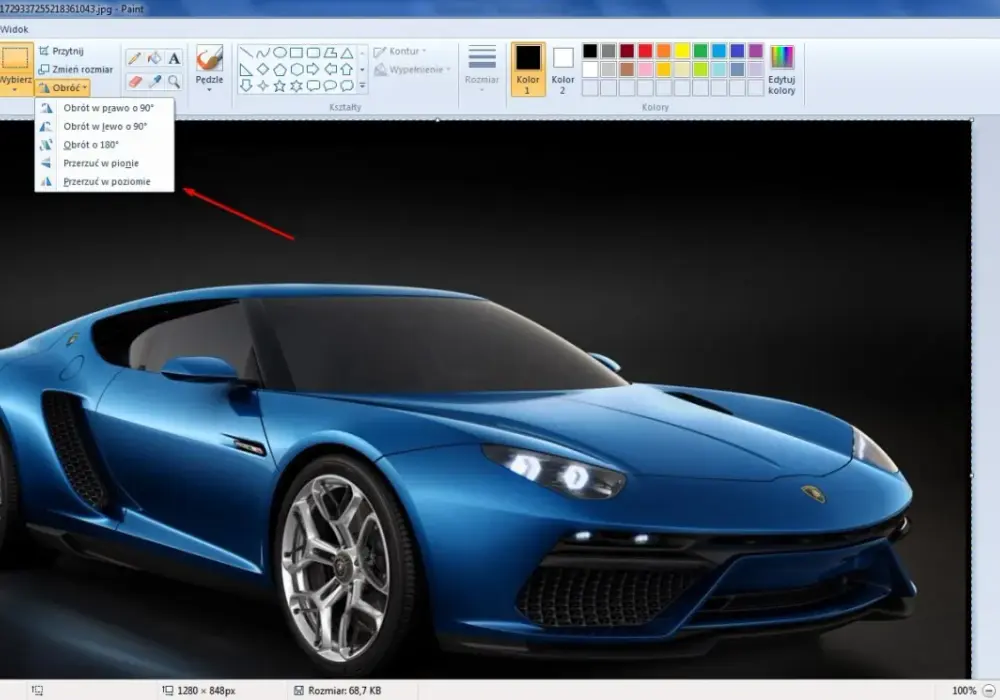Pick the brown color swatch
This screenshot has width=1000, height=700.
(x=627, y=69)
